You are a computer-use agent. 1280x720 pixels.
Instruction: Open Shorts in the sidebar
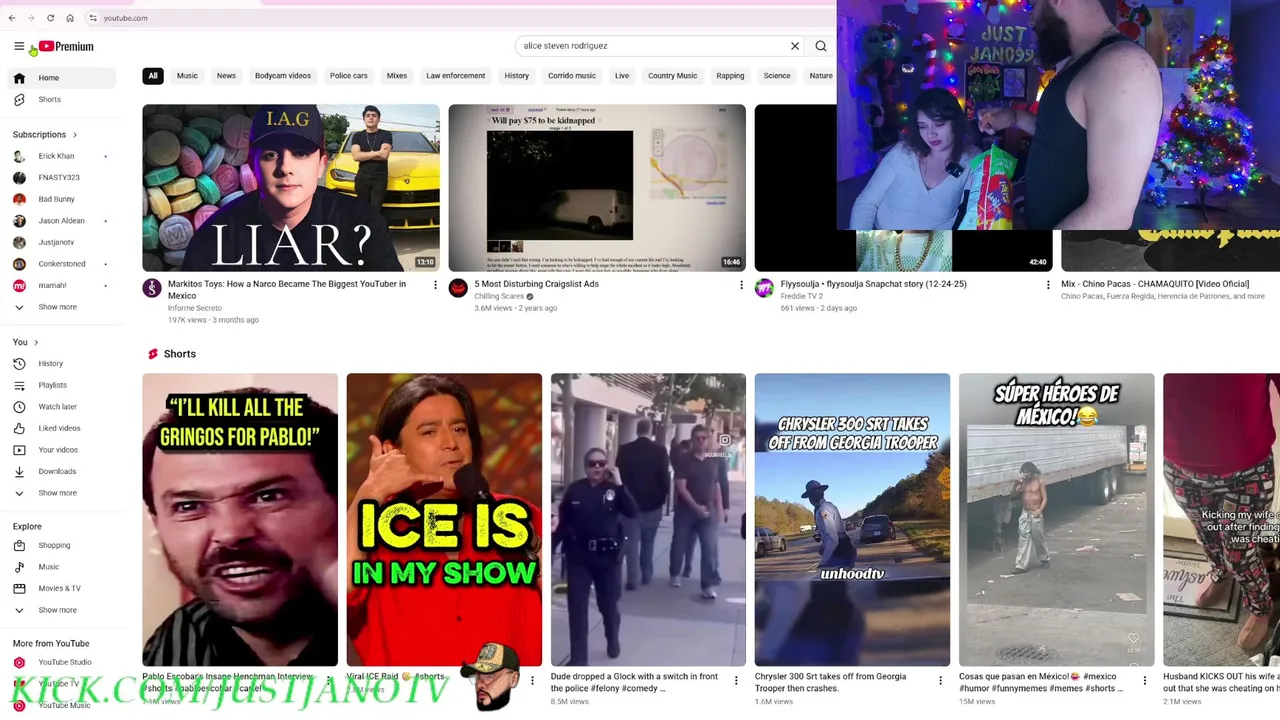point(60,99)
